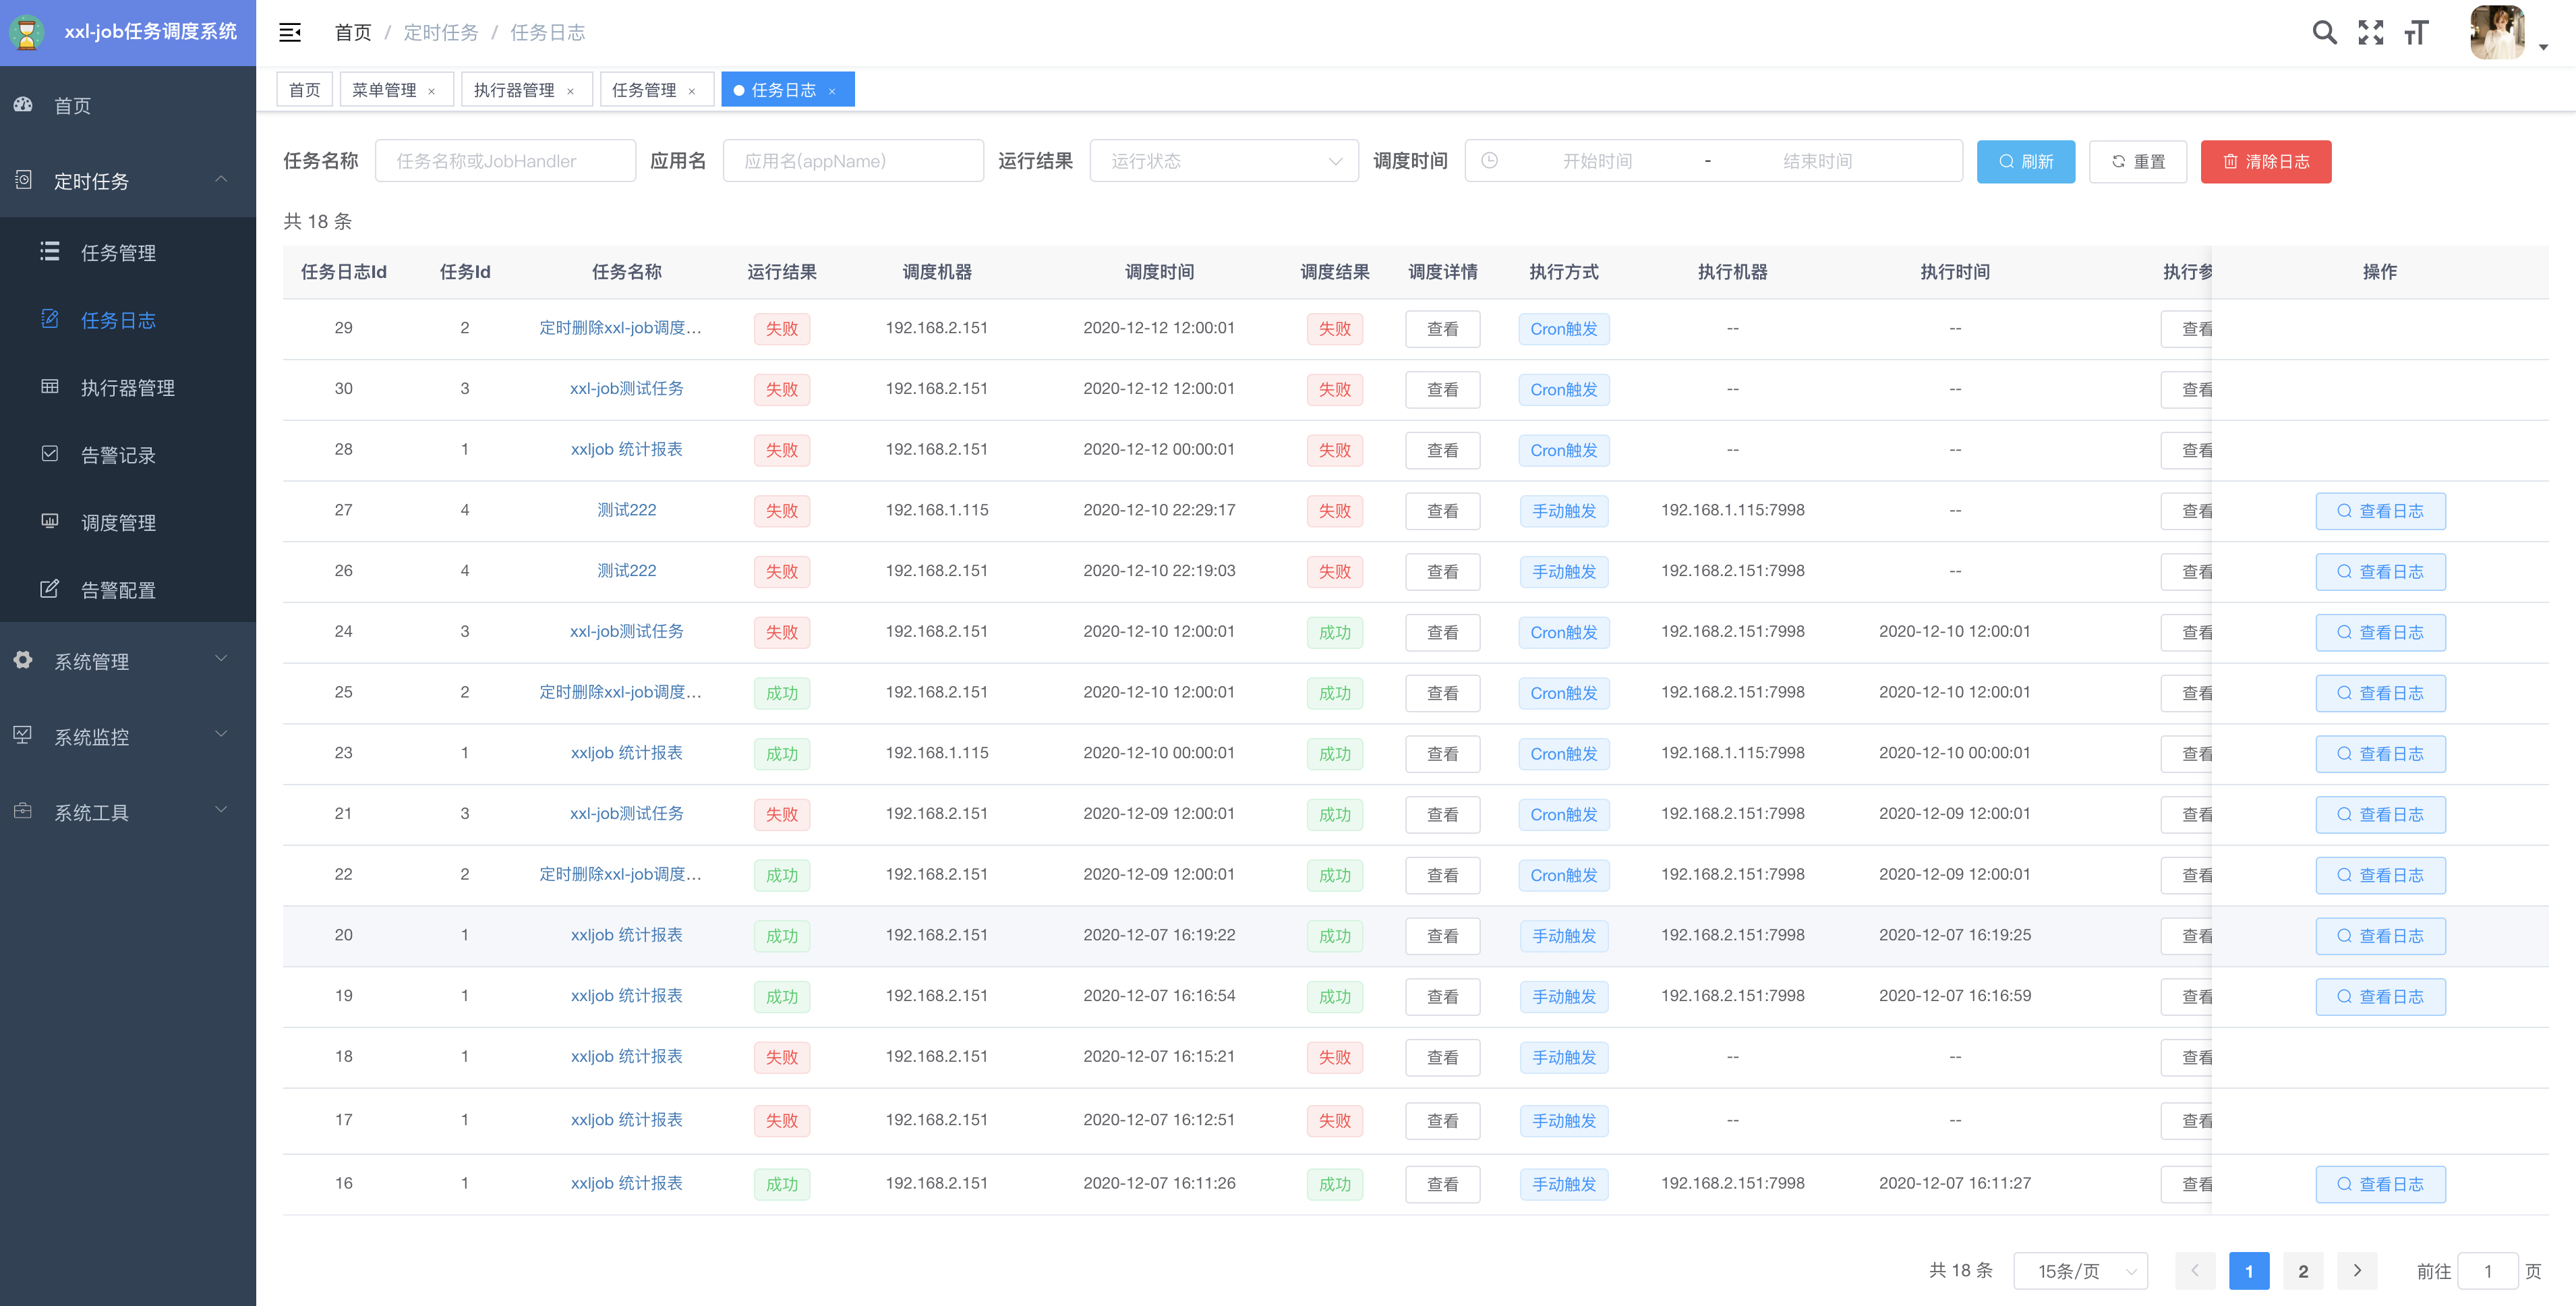Select 告警记录 in the sidebar

118,455
